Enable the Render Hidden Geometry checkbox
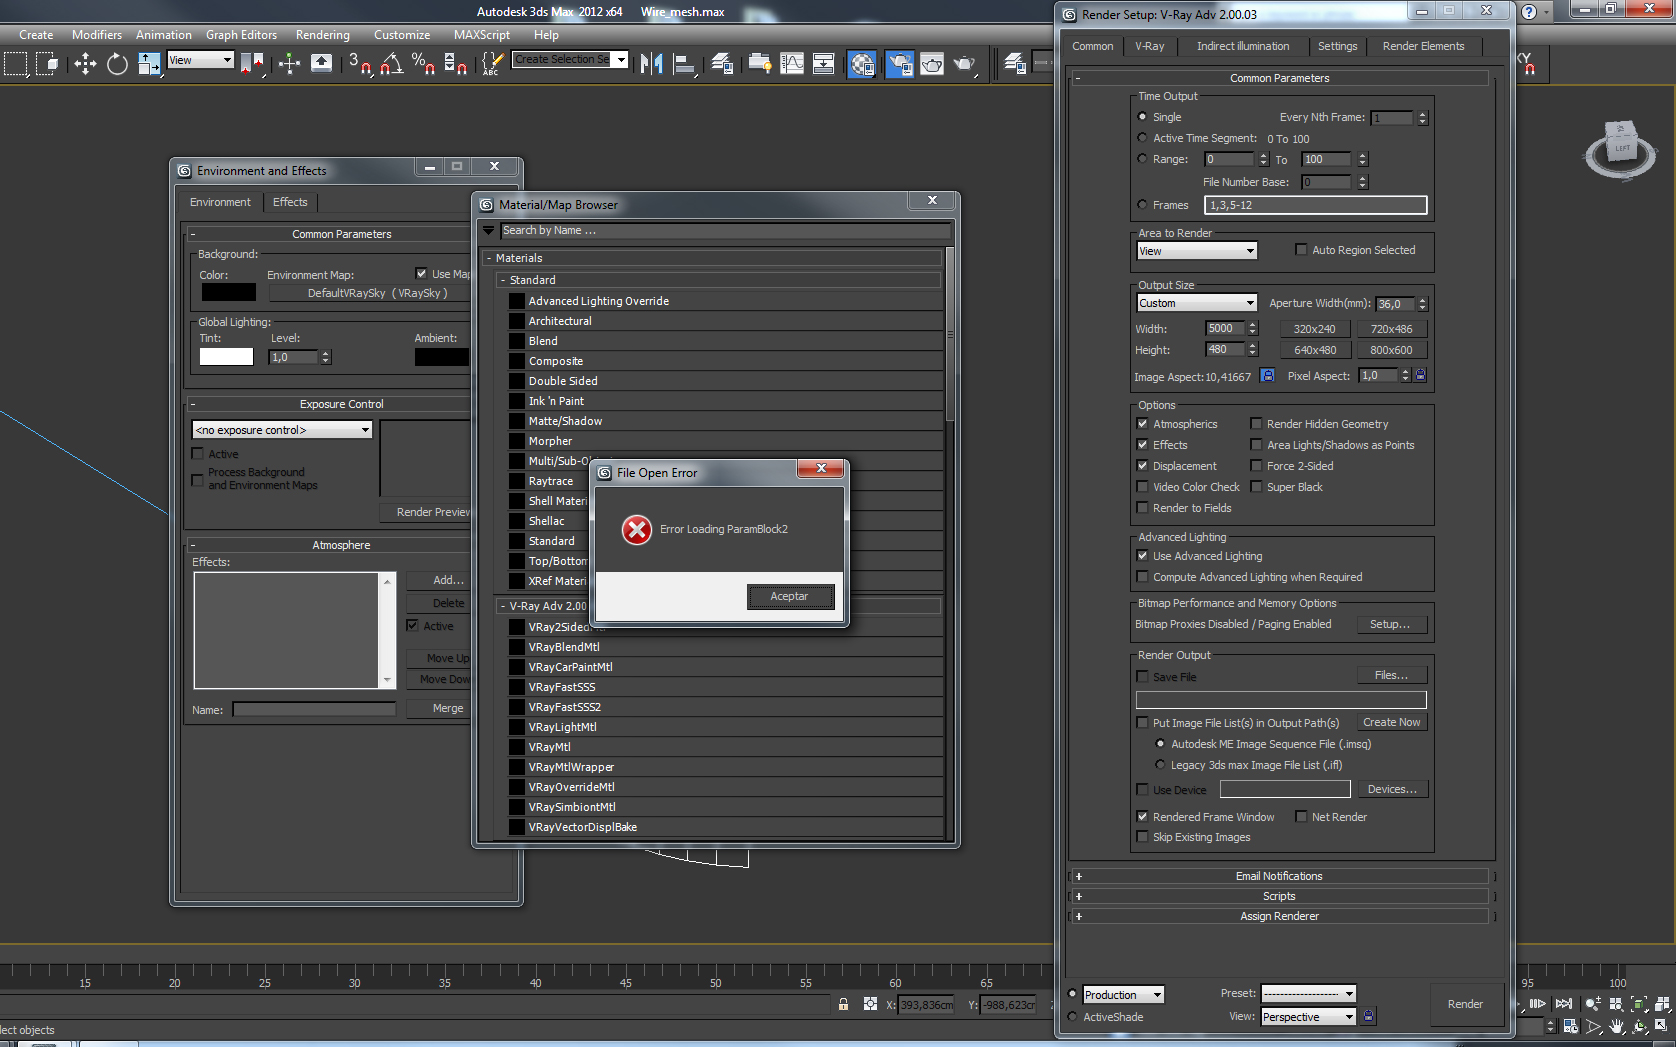1676x1047 pixels. point(1256,424)
